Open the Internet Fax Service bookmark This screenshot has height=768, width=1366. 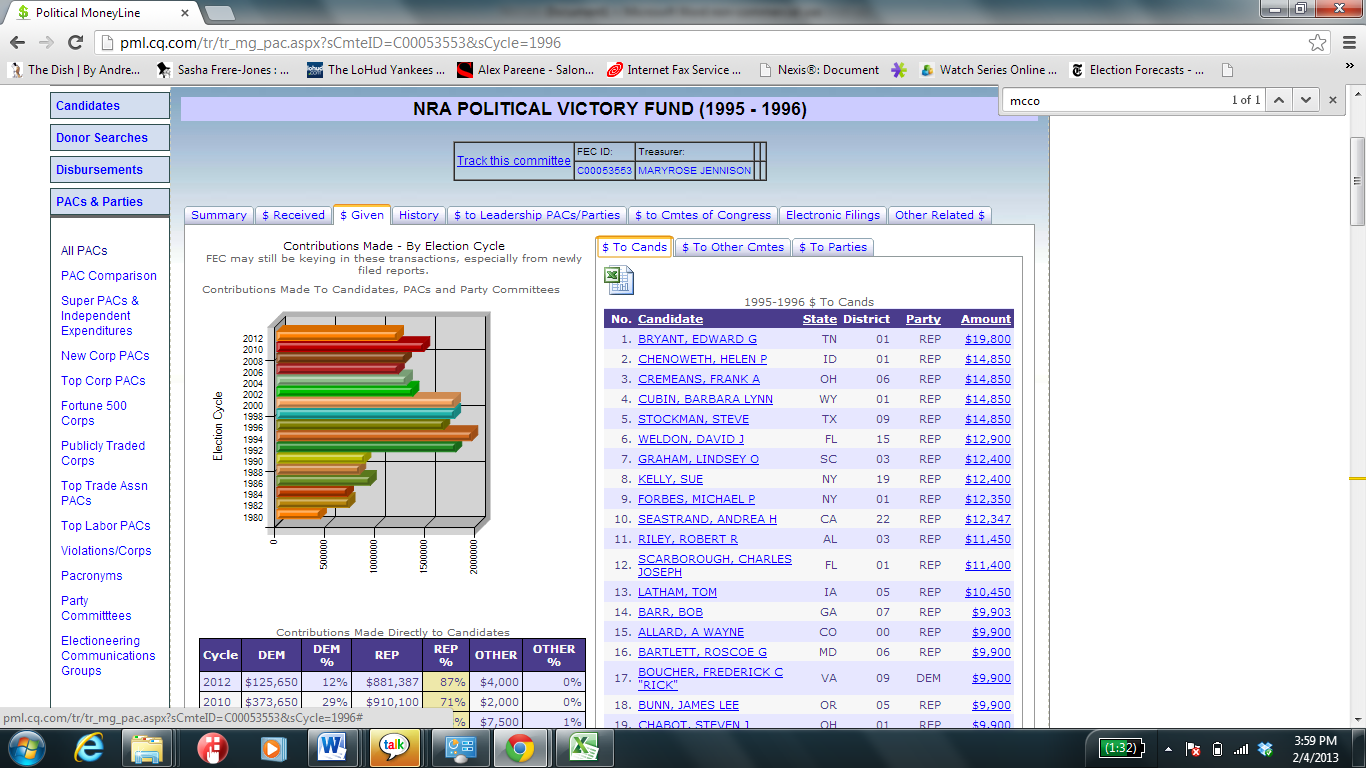(x=675, y=70)
